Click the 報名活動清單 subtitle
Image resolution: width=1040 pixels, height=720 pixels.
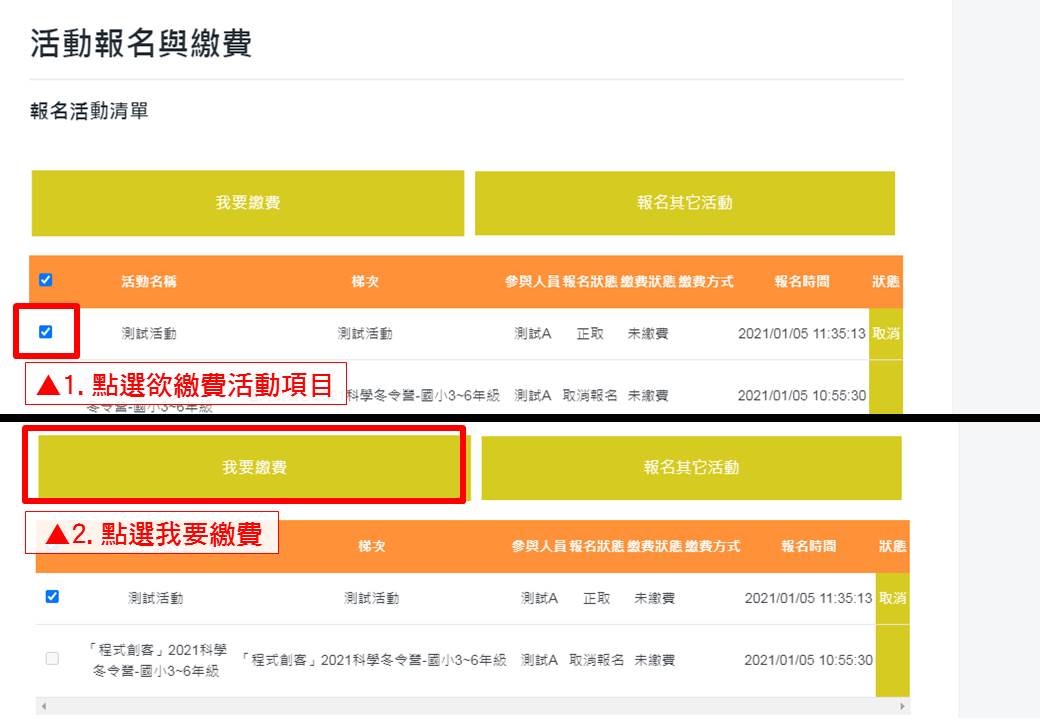(x=89, y=111)
